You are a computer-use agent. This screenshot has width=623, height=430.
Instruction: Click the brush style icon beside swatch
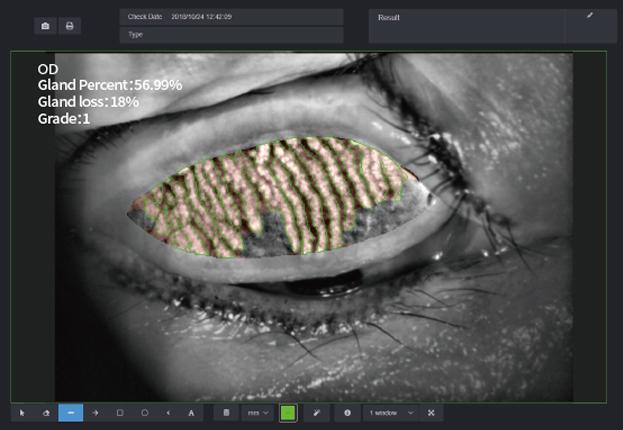pyautogui.click(x=316, y=412)
